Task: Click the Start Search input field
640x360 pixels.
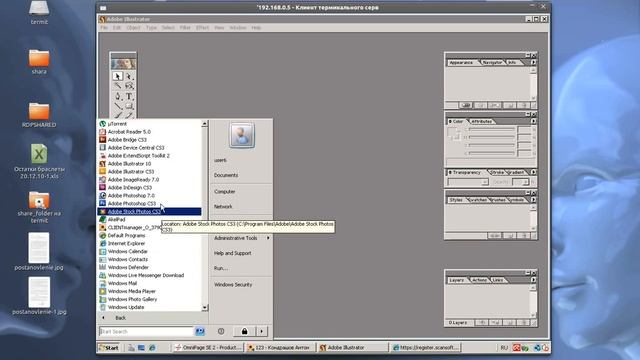Action: 146,331
